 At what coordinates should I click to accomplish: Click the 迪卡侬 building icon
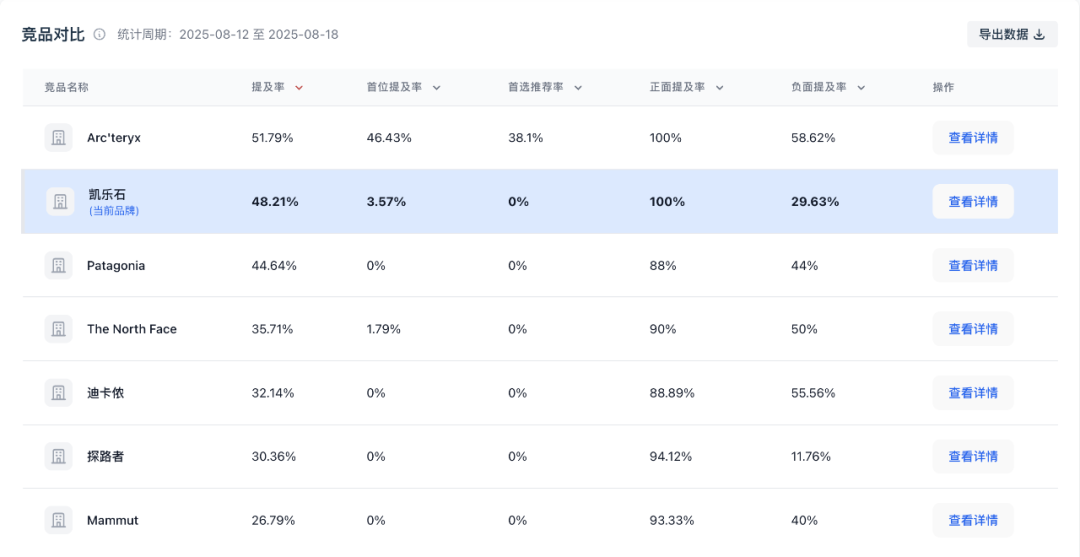[59, 392]
